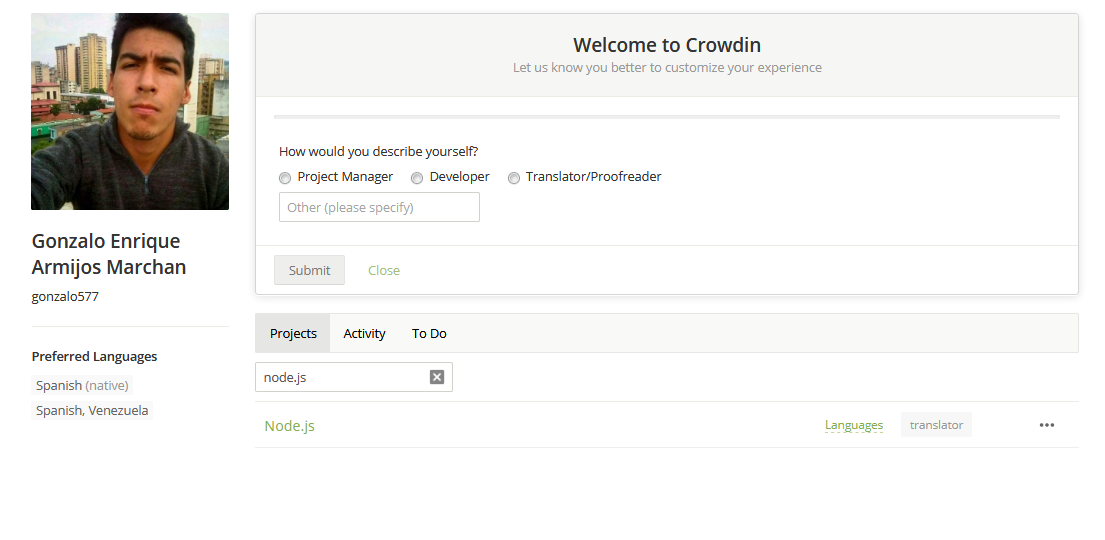Image resolution: width=1105 pixels, height=540 pixels.
Task: Click the Spanish (native) language tag
Action: coord(82,385)
